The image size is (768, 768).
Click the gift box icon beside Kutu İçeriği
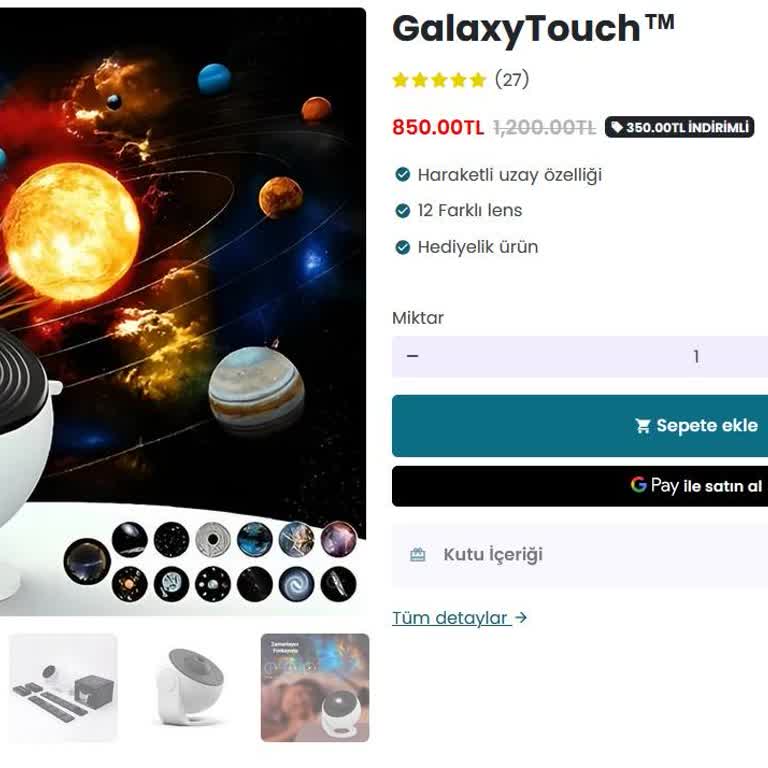pos(417,554)
